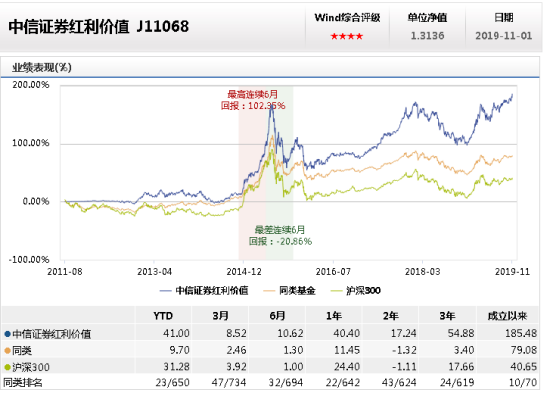
Task: Select the 3年 column header
Action: [x=448, y=316]
